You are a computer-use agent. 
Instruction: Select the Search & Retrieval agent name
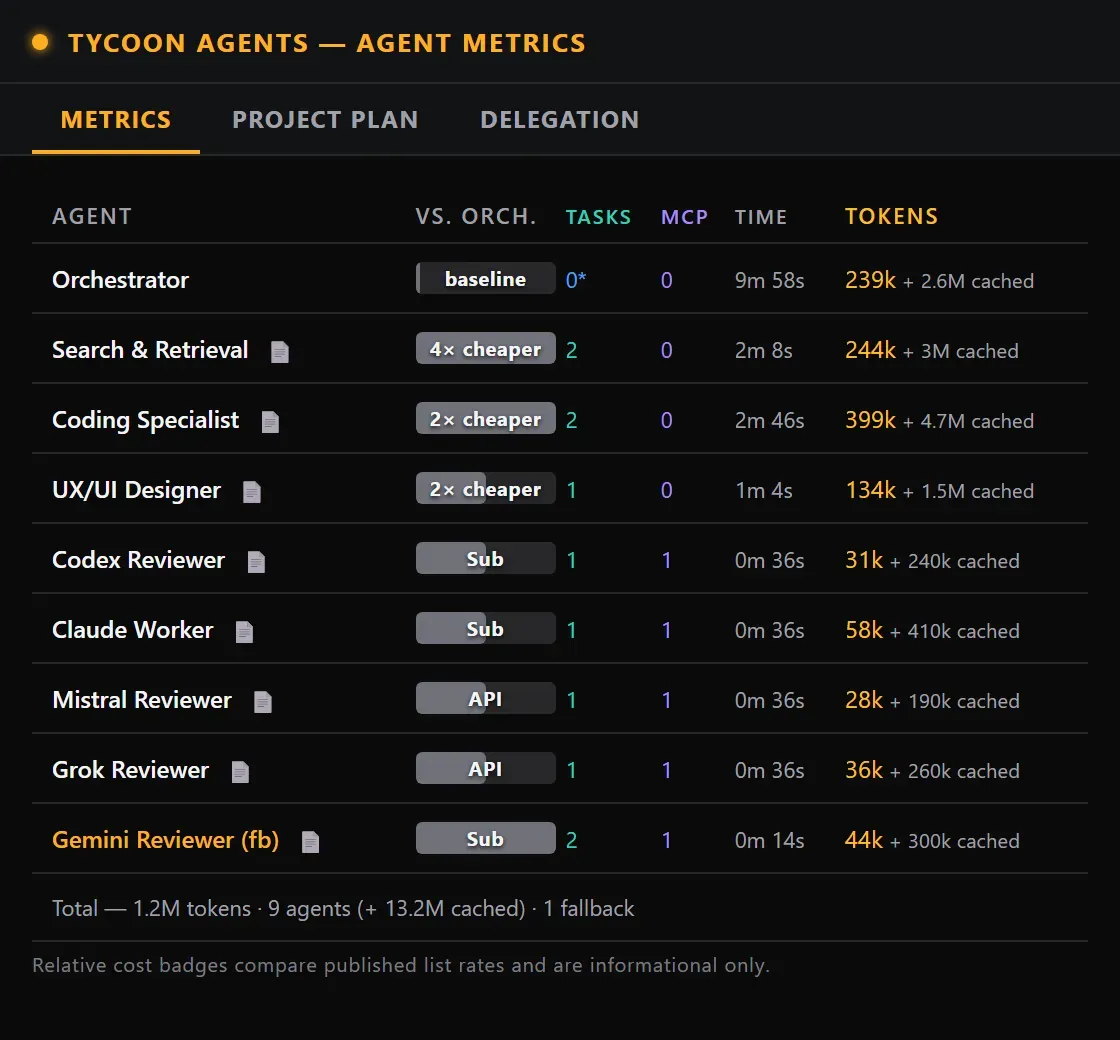[x=150, y=349]
